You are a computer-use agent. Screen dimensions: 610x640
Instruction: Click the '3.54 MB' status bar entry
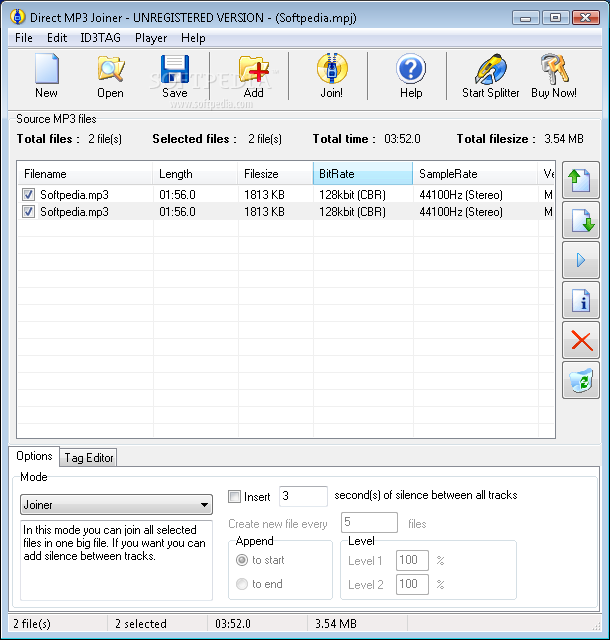336,624
